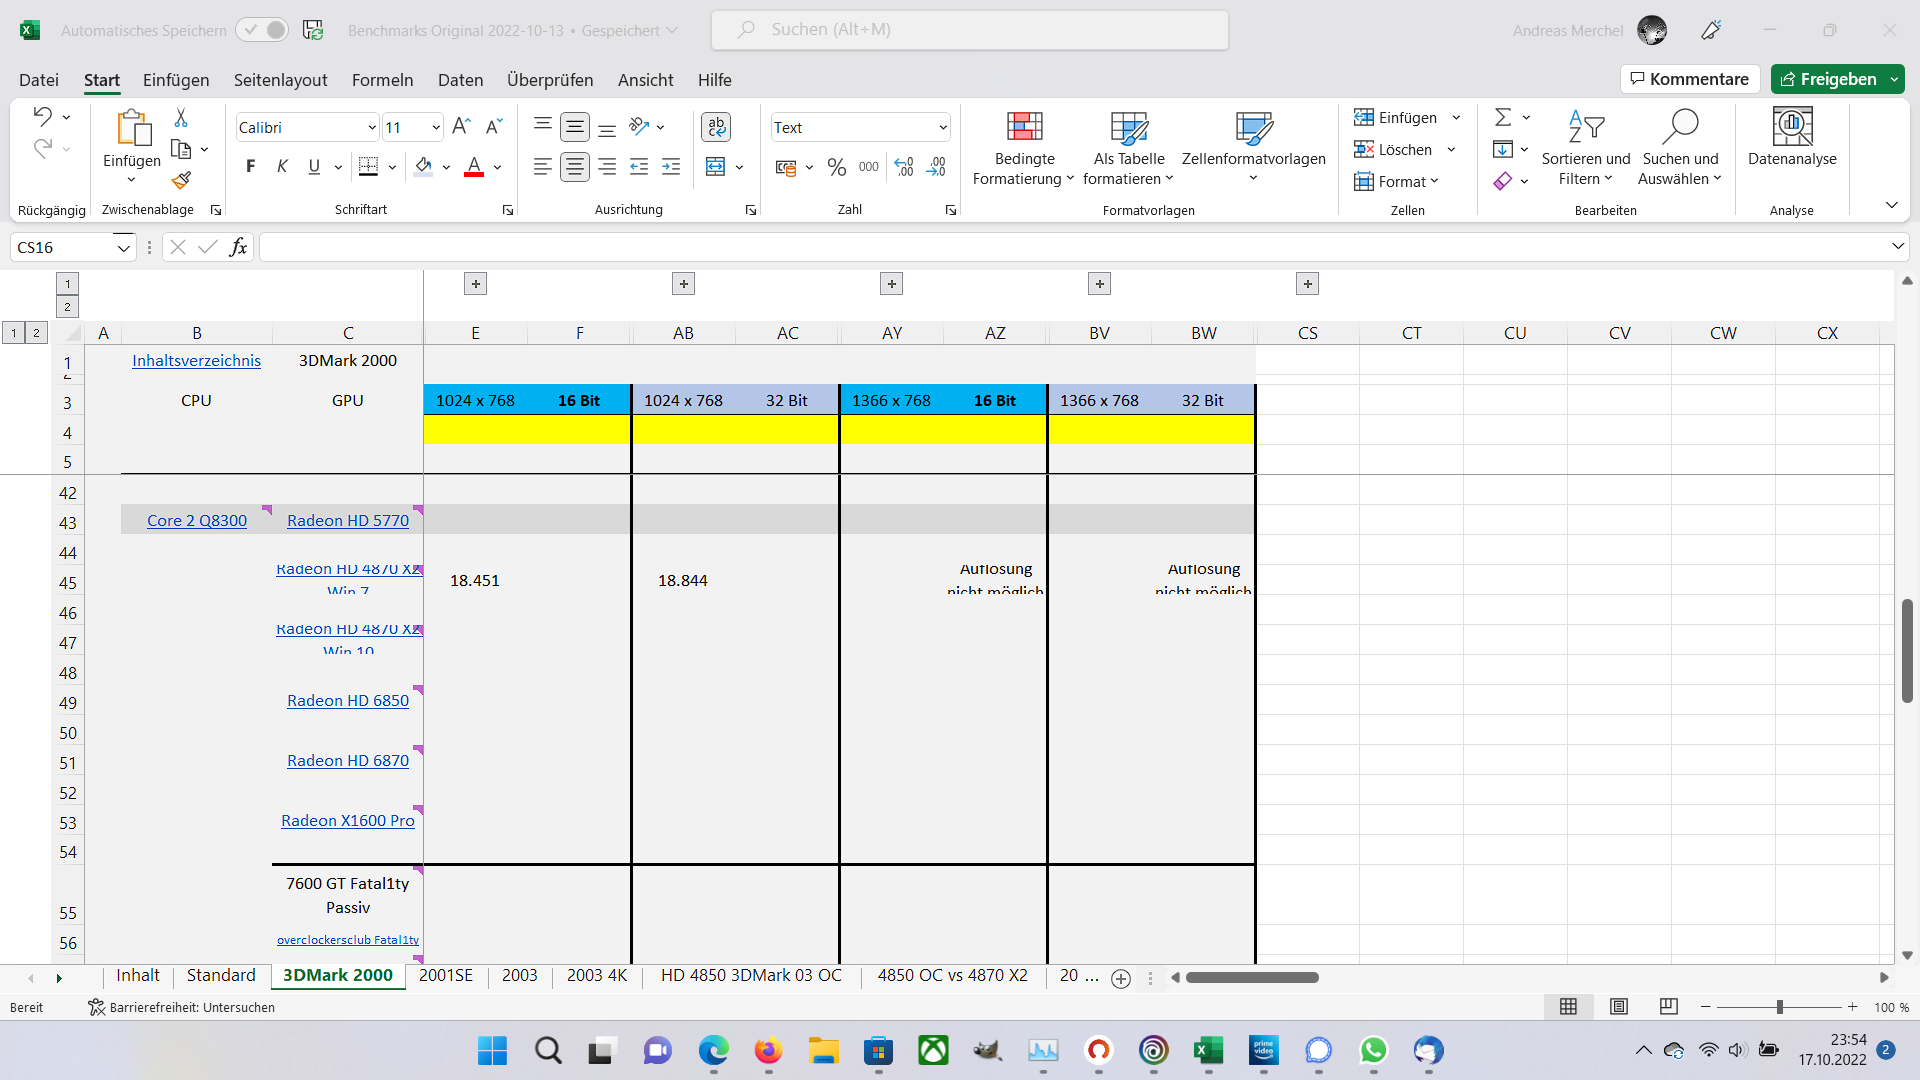Click the Sortieren und Filtern icon

(1585, 127)
